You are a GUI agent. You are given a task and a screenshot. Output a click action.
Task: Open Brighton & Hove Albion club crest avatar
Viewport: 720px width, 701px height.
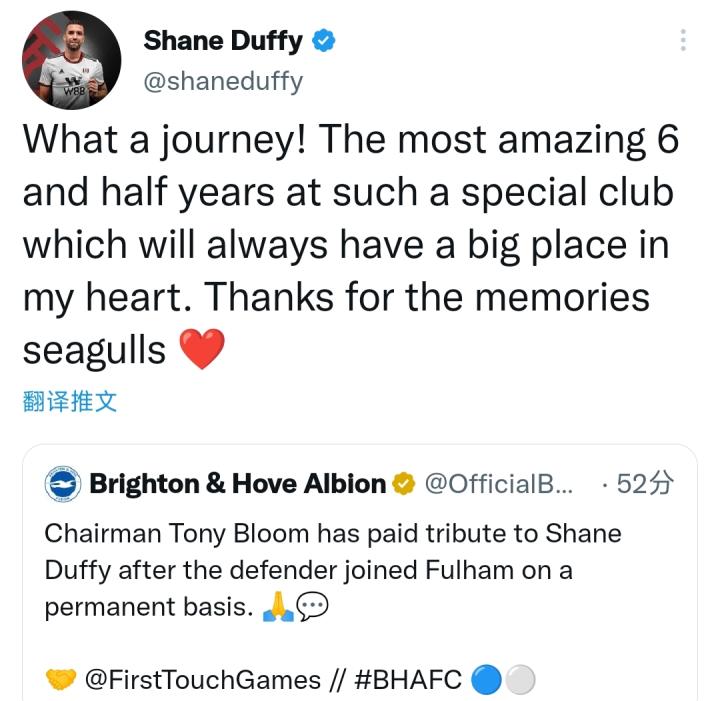click(63, 484)
